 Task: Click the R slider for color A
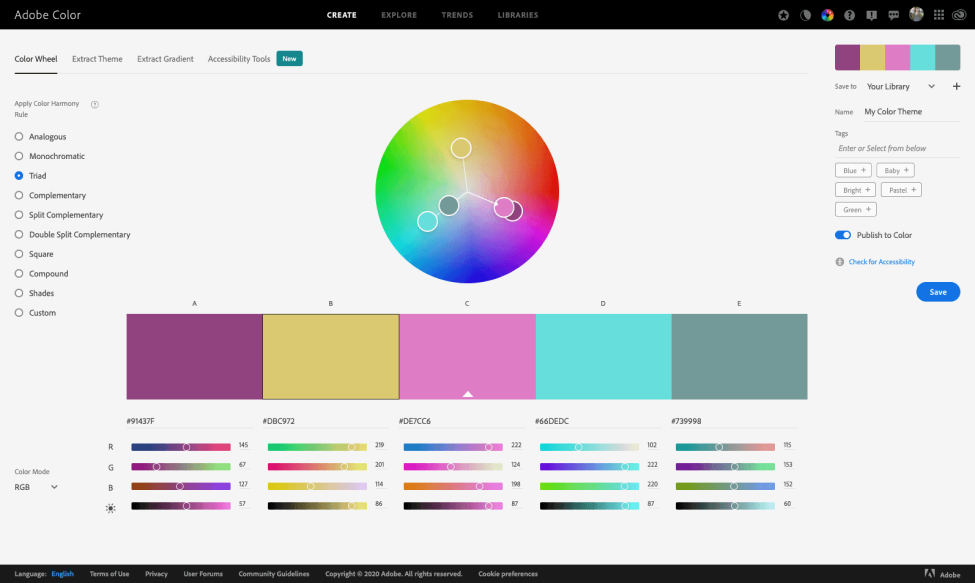[x=181, y=447]
